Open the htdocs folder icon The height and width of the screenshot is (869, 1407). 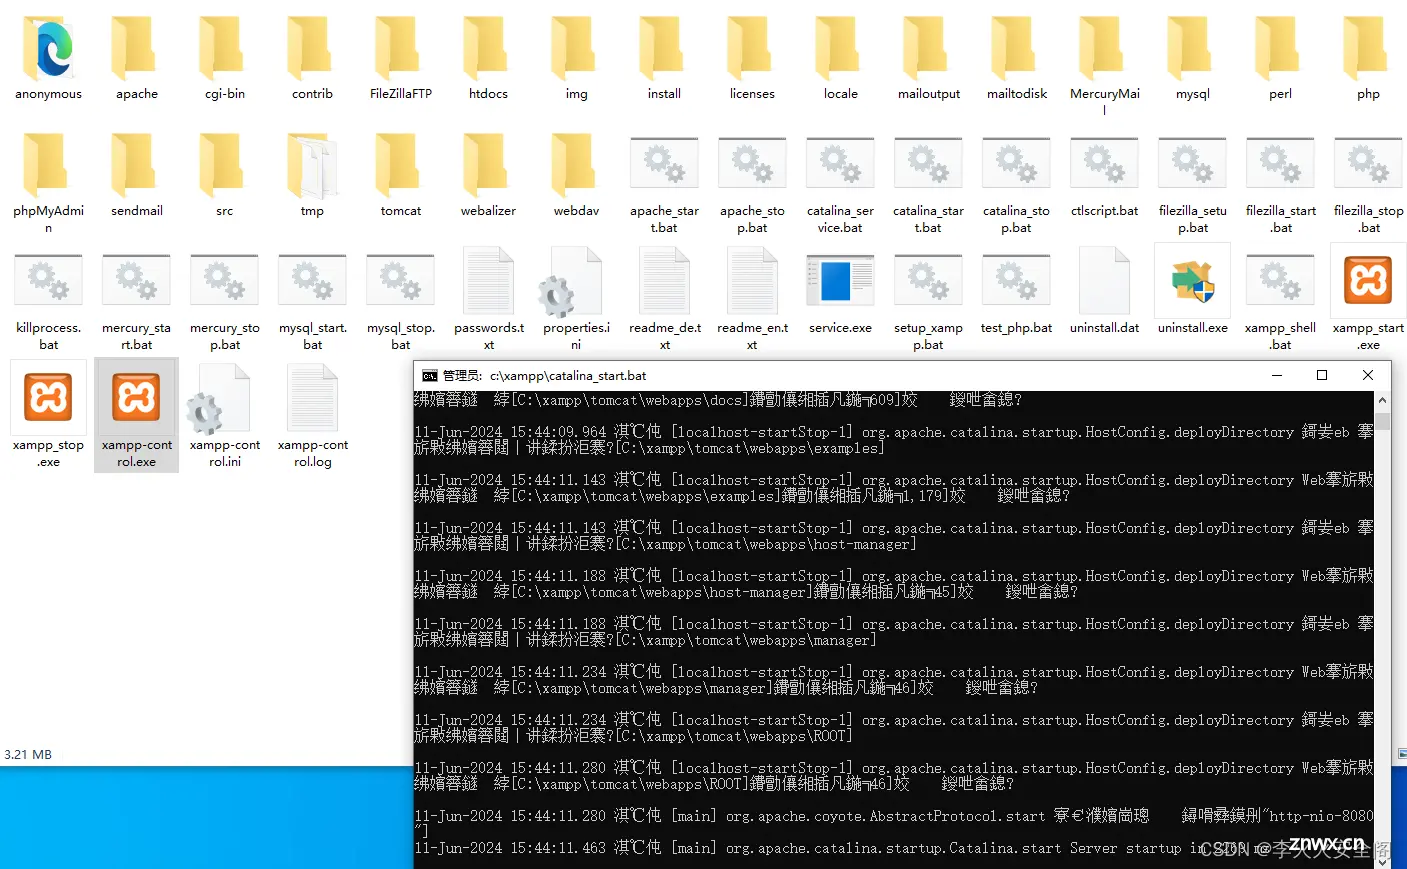[x=488, y=47]
